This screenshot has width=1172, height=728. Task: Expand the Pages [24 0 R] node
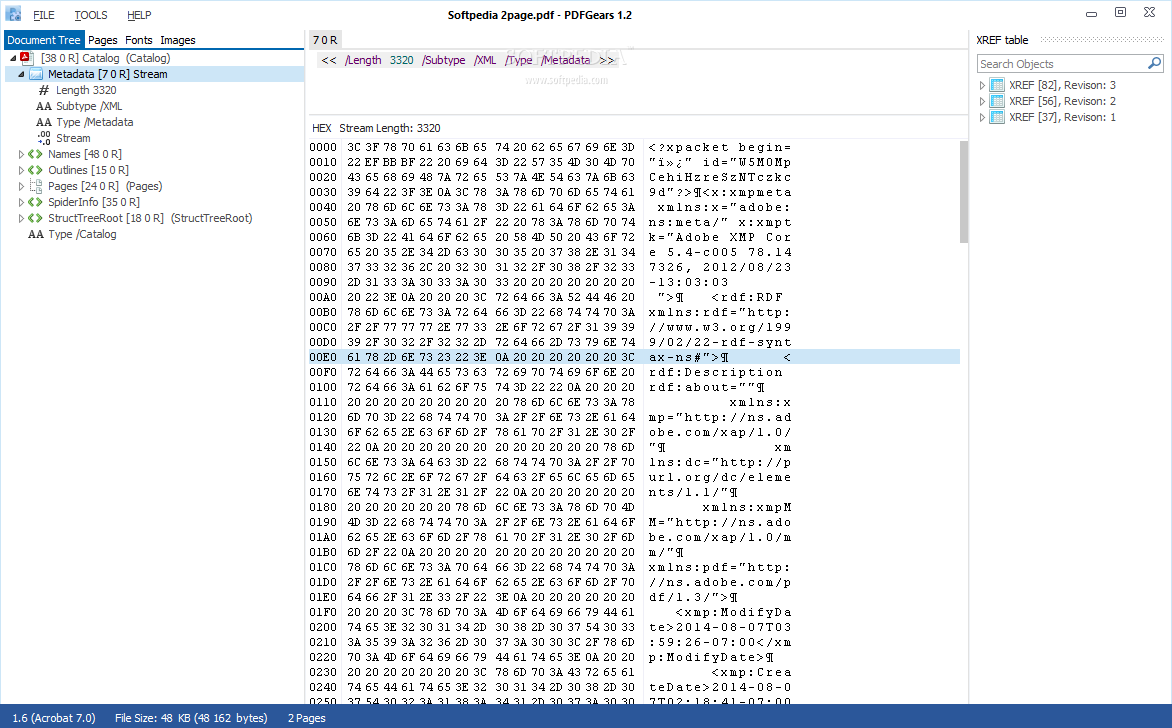coord(21,187)
